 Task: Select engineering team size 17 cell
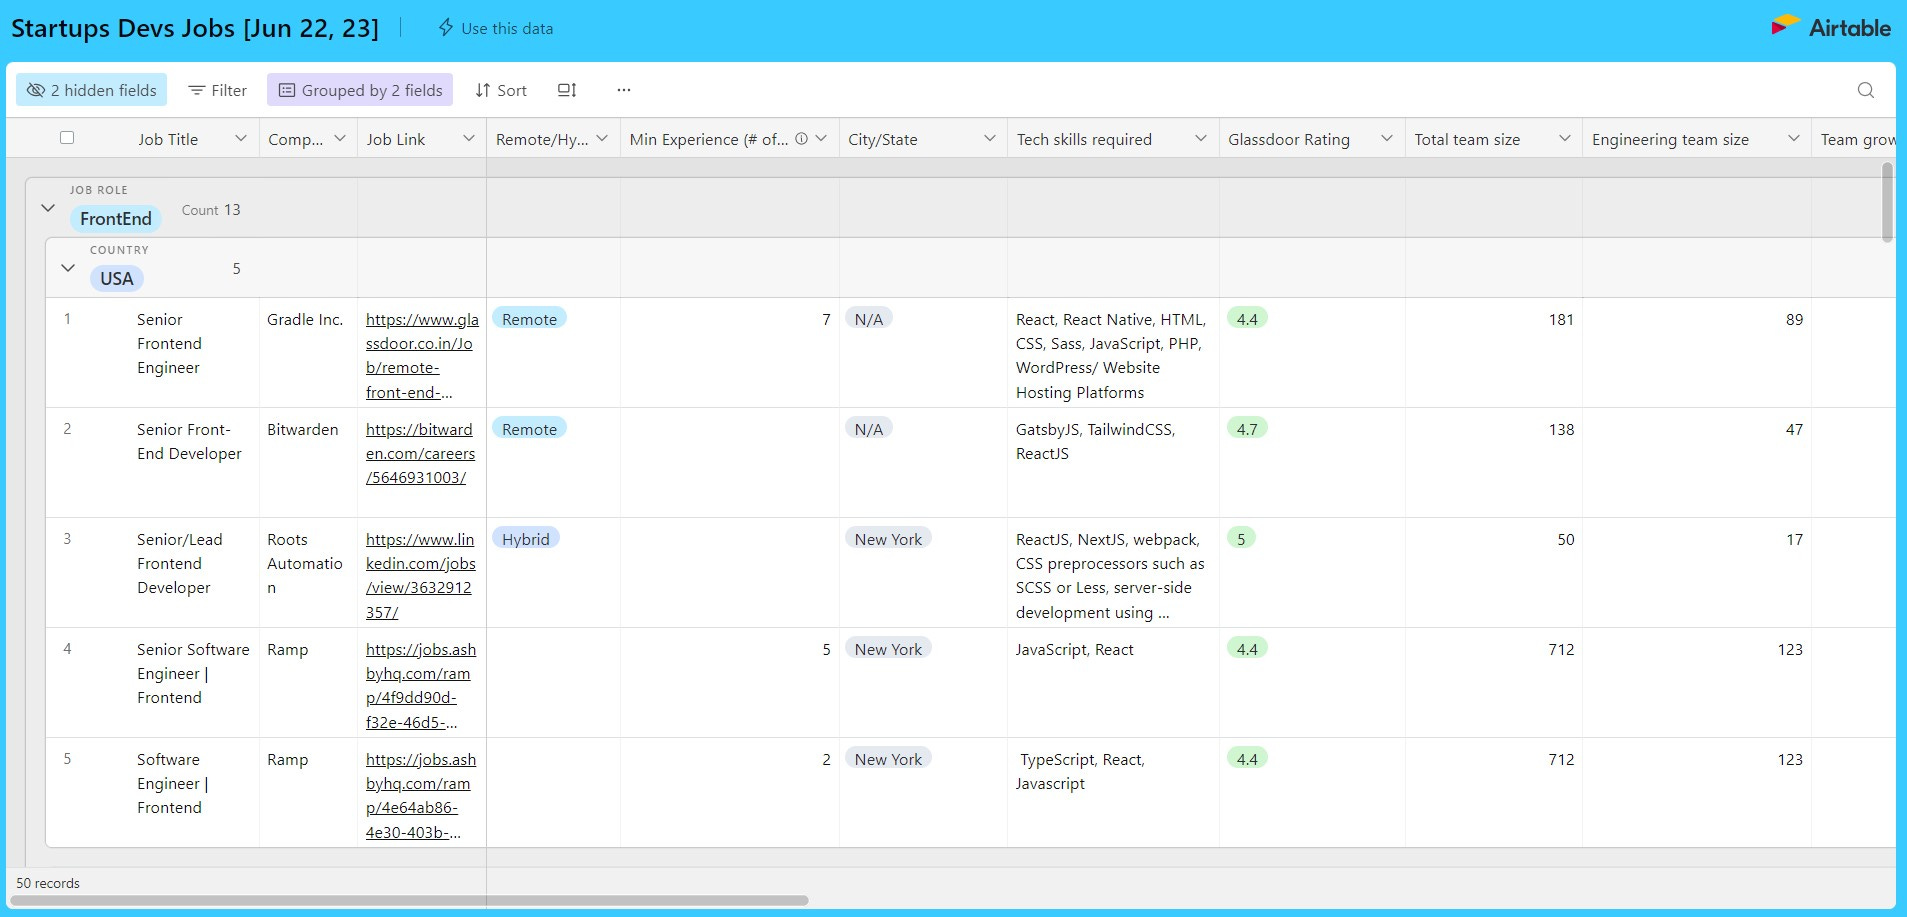click(x=1697, y=572)
